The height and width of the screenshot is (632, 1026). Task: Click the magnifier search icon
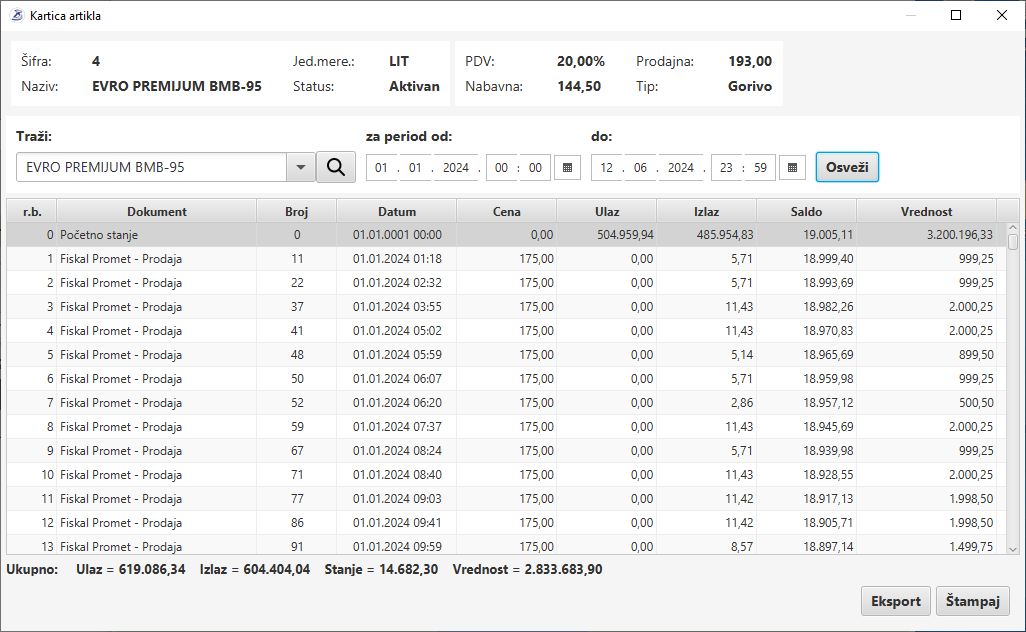[336, 168]
